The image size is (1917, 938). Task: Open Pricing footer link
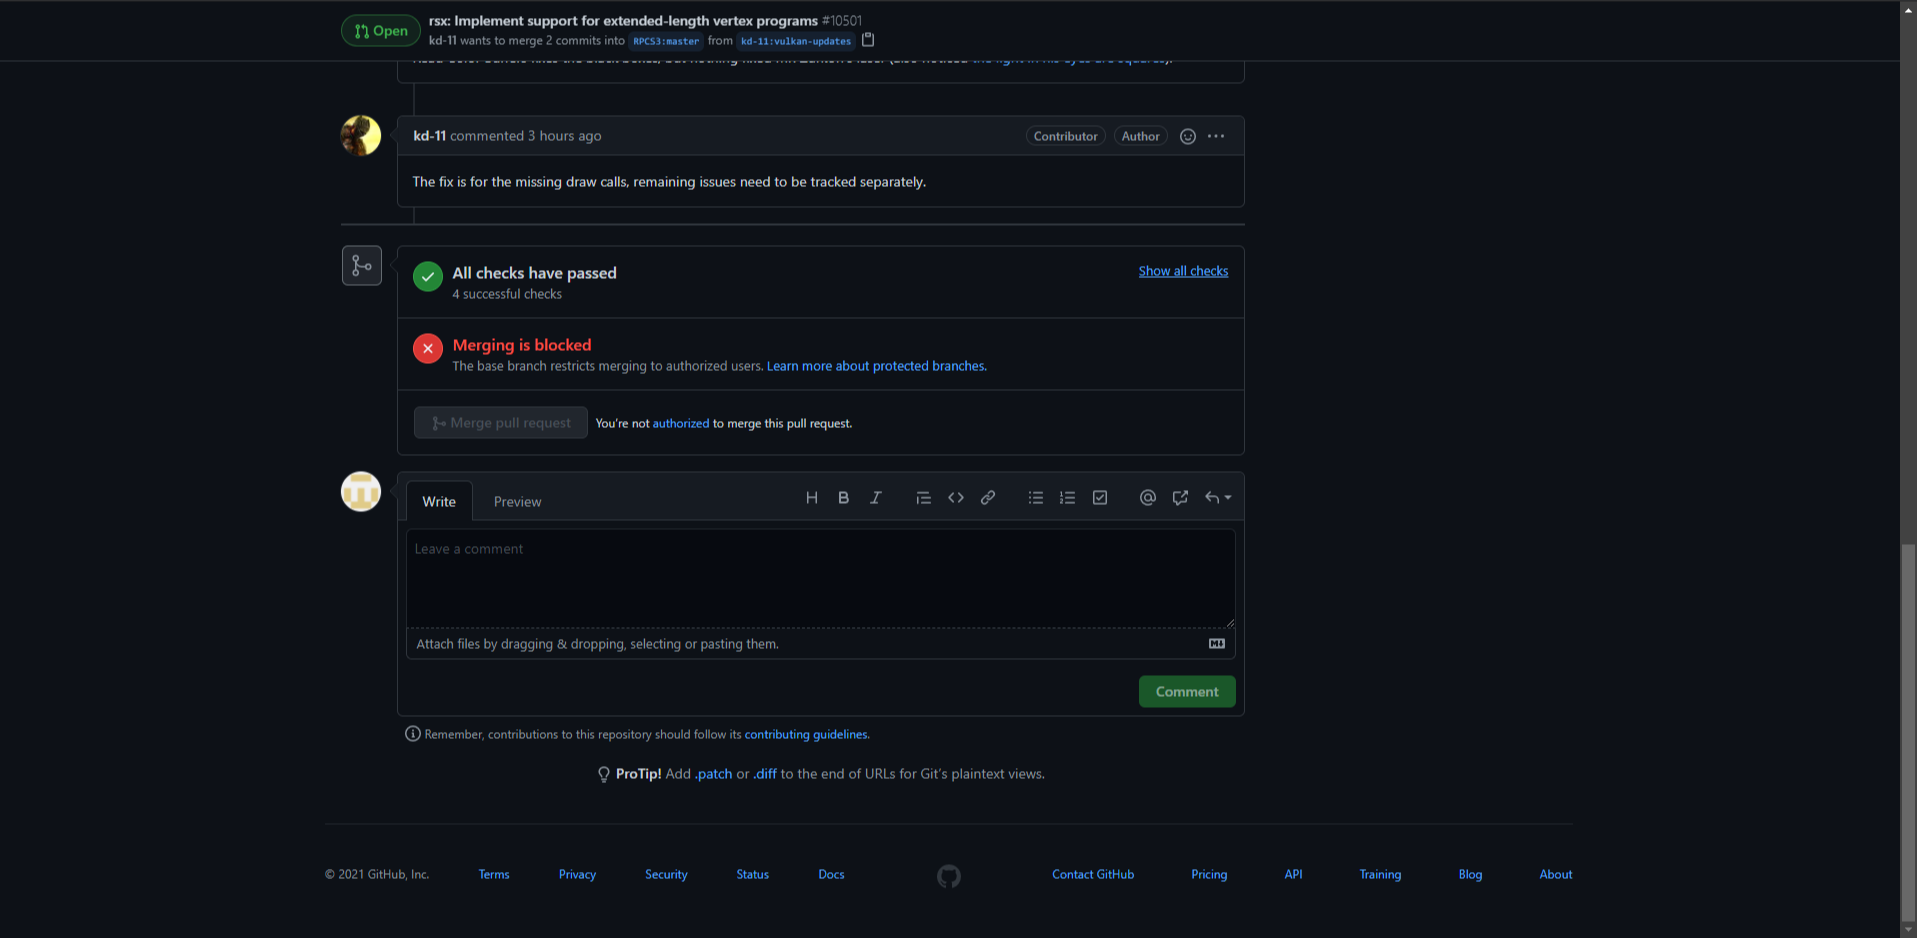click(1209, 874)
